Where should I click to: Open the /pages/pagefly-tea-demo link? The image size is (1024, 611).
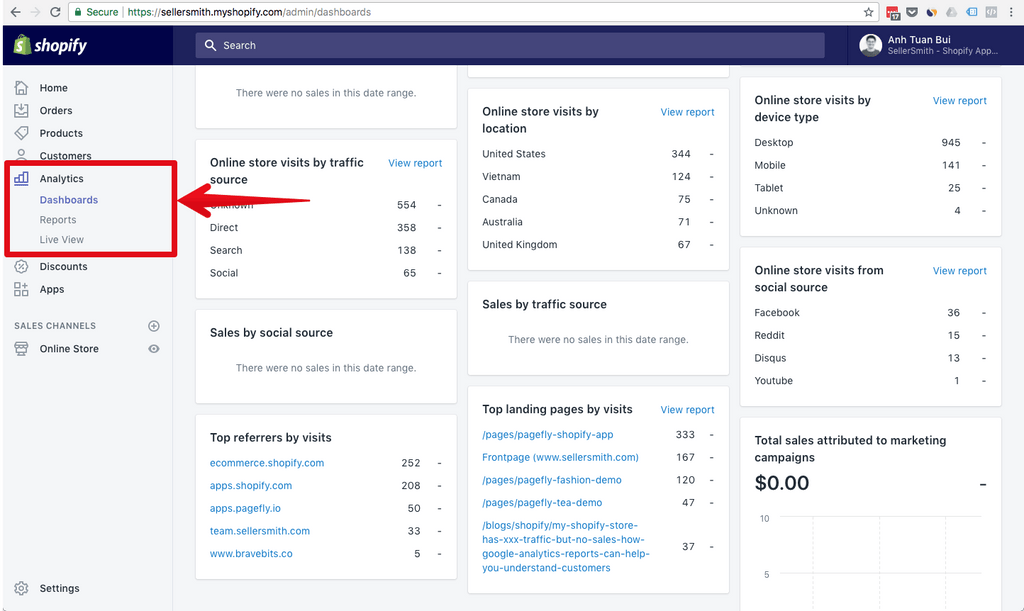point(542,503)
